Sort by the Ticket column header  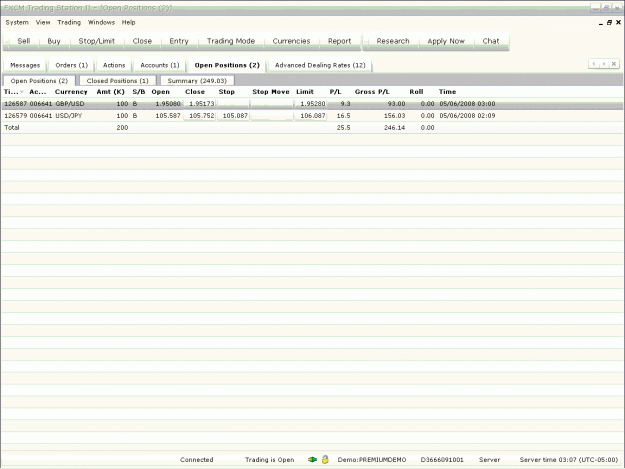(14, 92)
